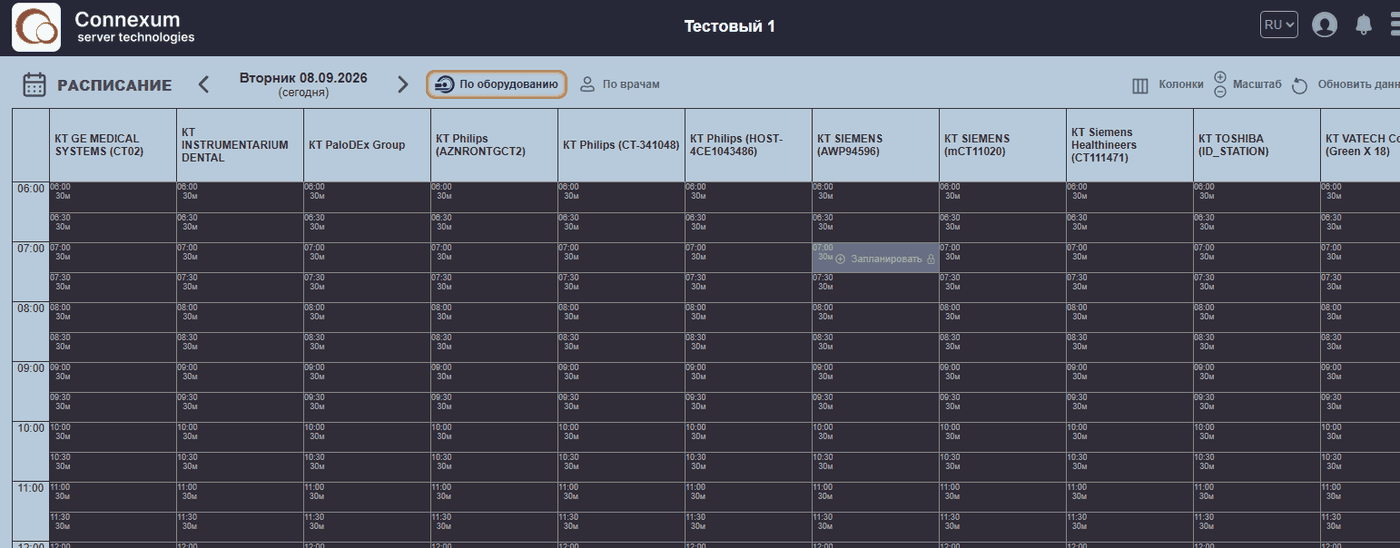Select the 11:30 slot for KT SIEMENS (mCT11020)
Image resolution: width=1400 pixels, height=548 pixels.
[1002, 527]
